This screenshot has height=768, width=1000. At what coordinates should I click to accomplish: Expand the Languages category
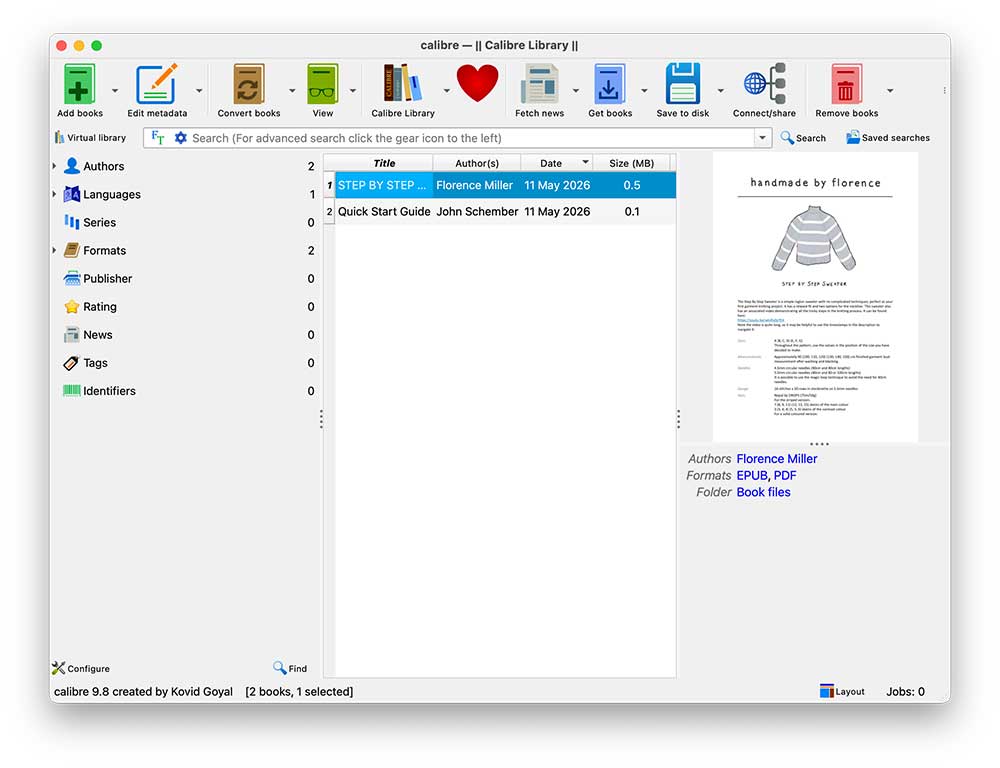[54, 194]
